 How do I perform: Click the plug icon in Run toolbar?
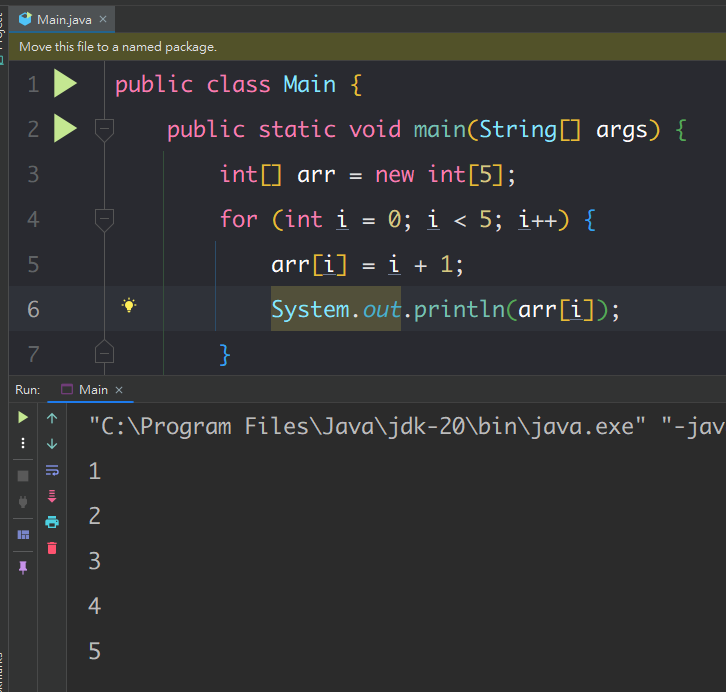coord(23,502)
